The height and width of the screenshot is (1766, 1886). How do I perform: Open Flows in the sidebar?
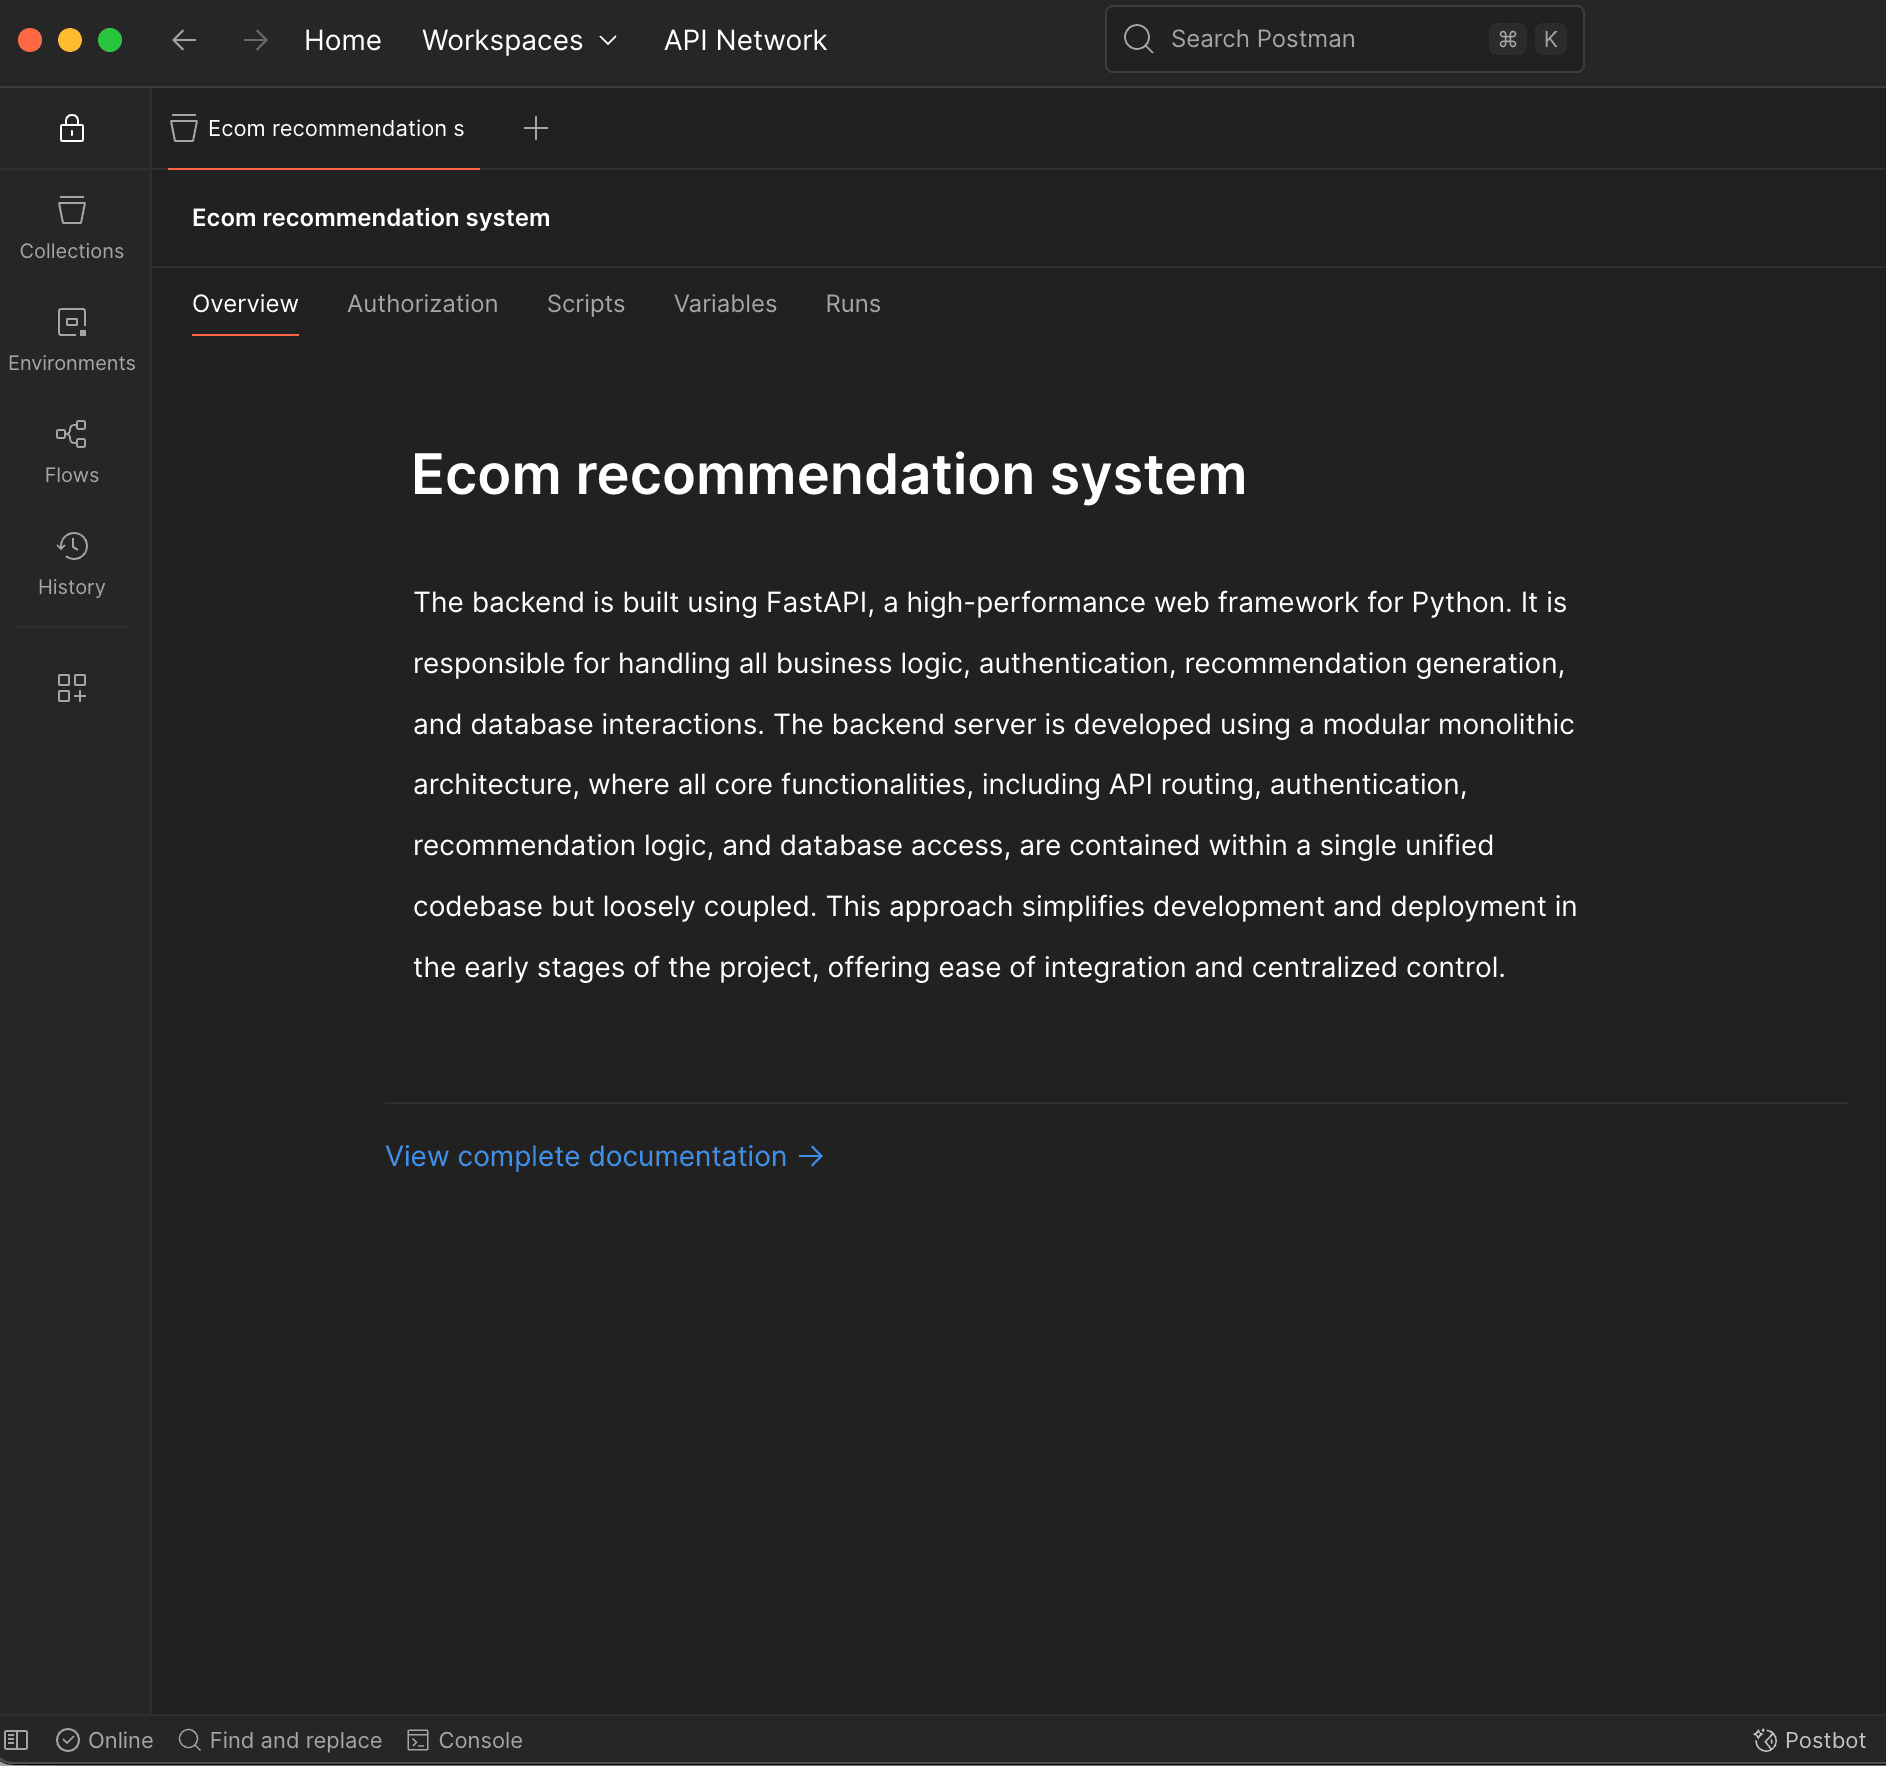[72, 453]
